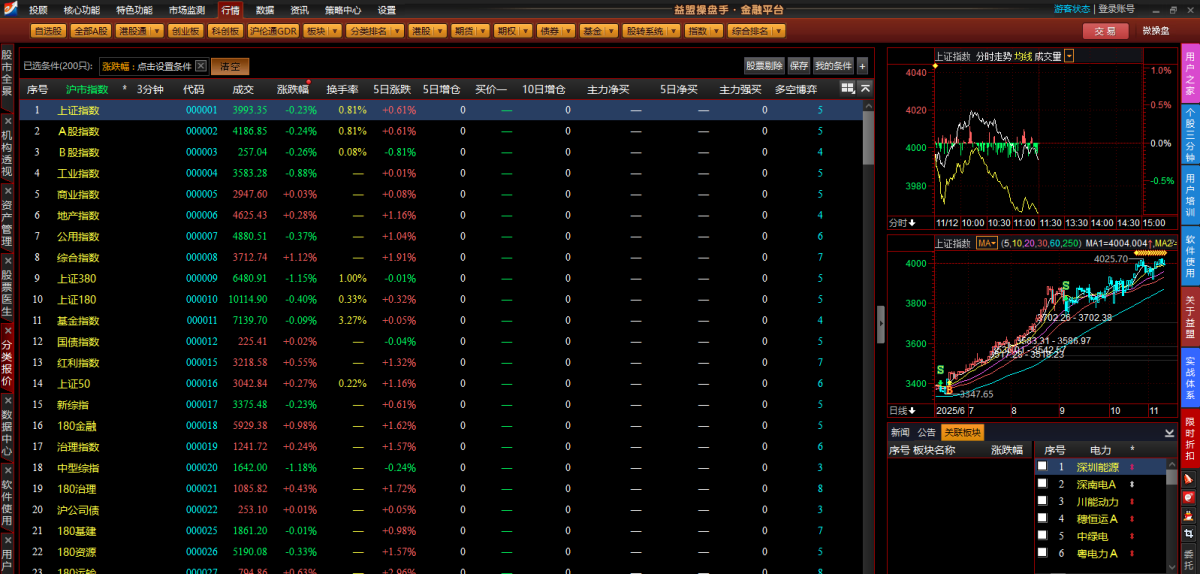The height and width of the screenshot is (574, 1200).
Task: Click the collapse-to-top arrow icon in table header
Action: 865,88
